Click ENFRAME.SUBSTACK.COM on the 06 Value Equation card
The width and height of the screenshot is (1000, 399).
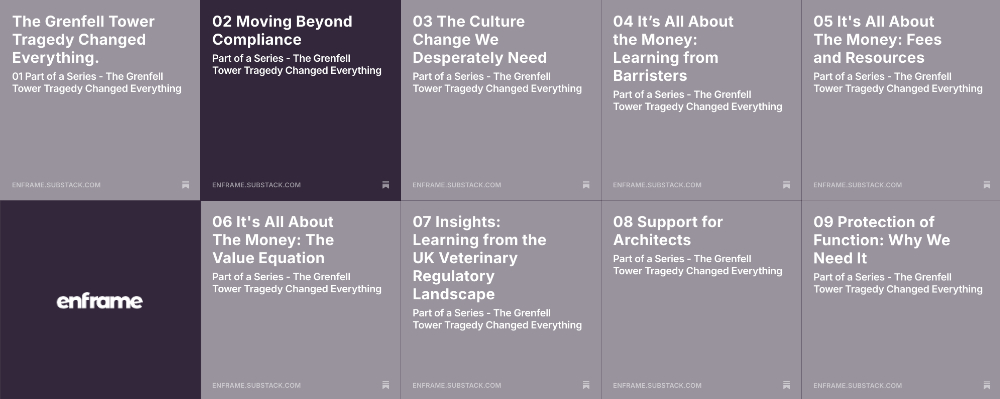256,385
